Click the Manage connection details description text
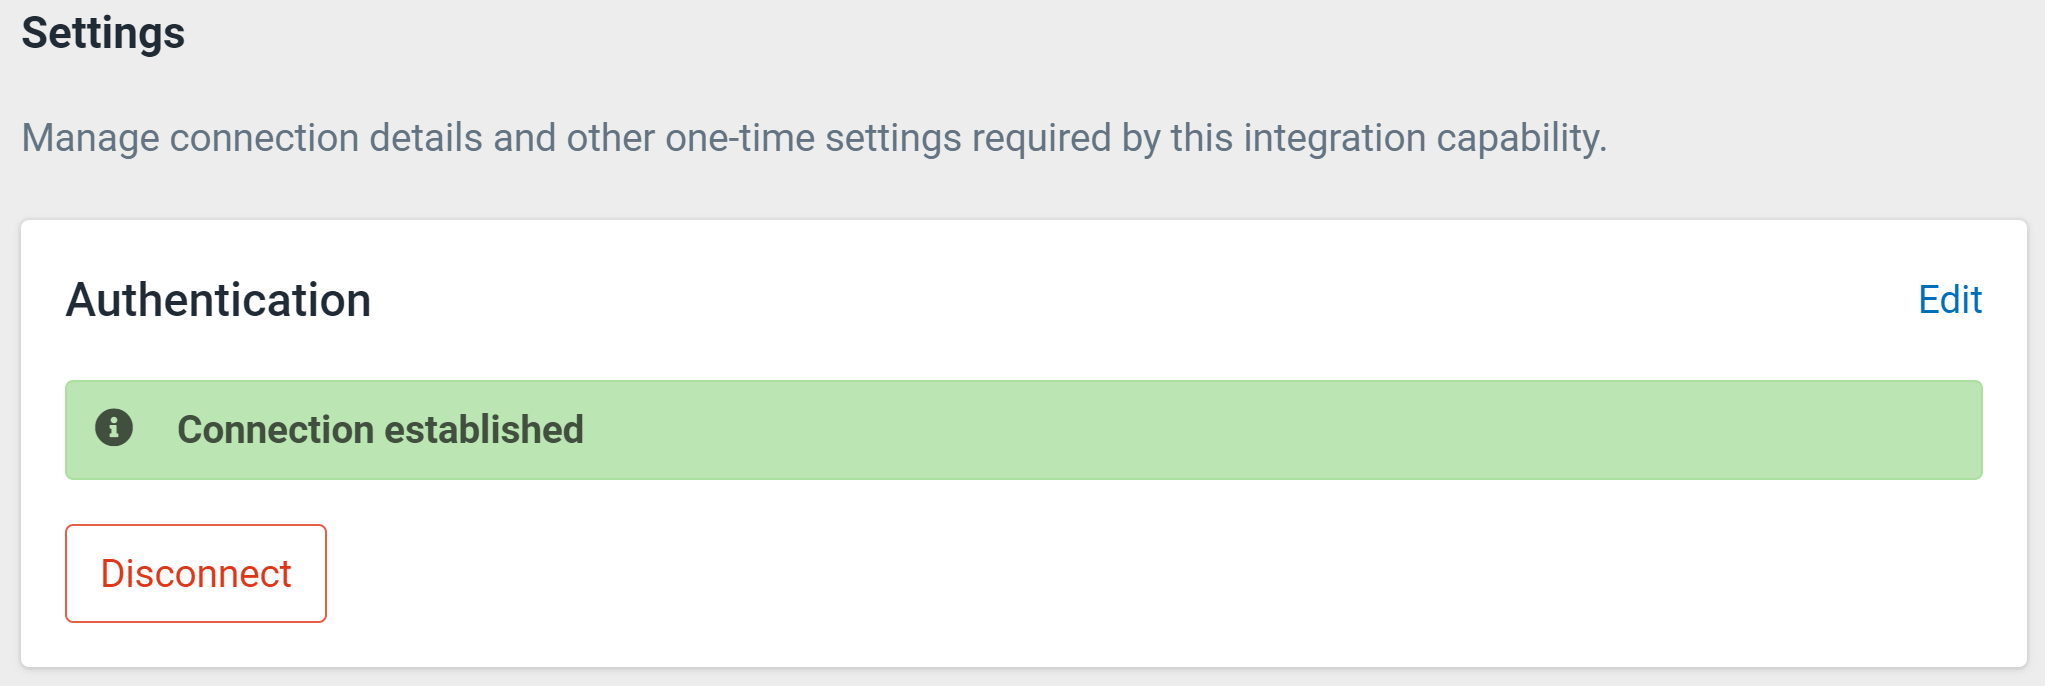 (x=814, y=138)
